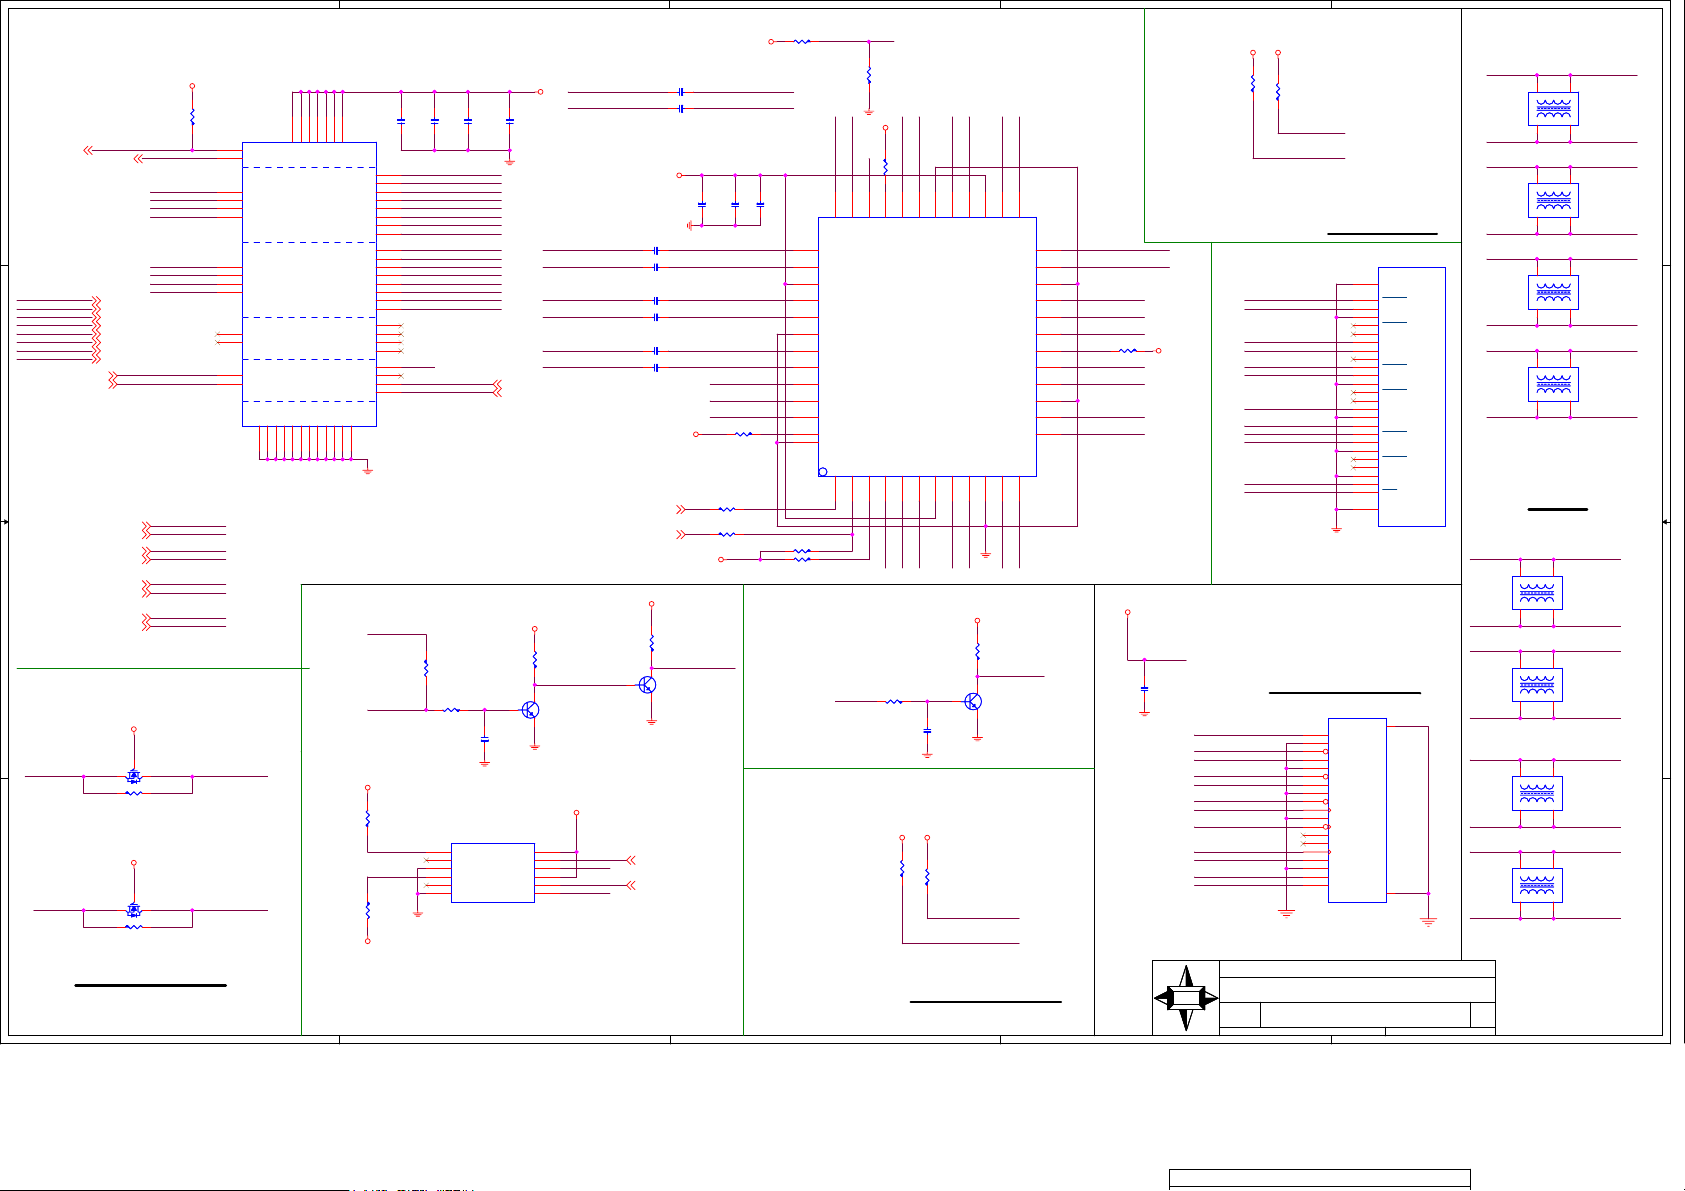1685x1191 pixels.
Task: Select the left IC divided by dashed lines
Action: click(x=309, y=284)
